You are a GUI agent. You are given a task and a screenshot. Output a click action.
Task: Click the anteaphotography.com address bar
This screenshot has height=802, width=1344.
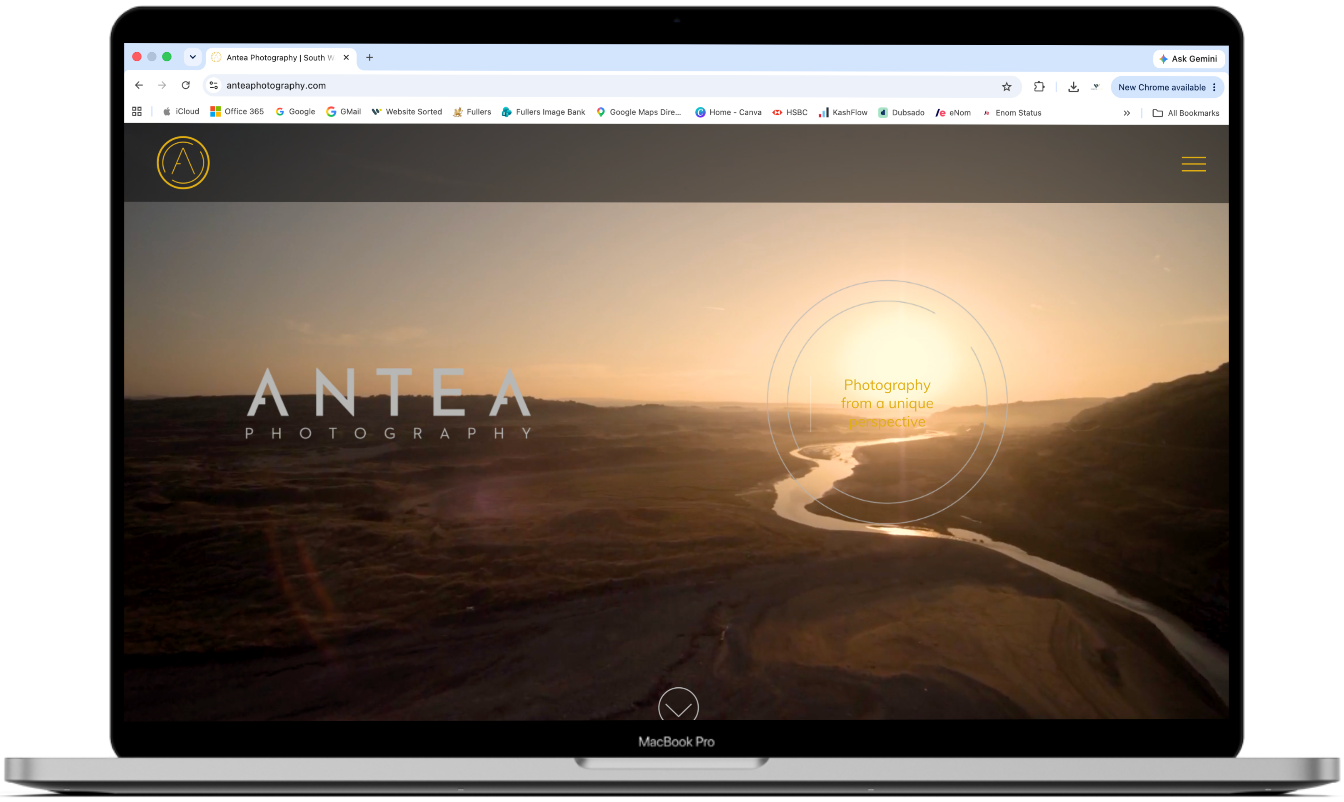[612, 86]
